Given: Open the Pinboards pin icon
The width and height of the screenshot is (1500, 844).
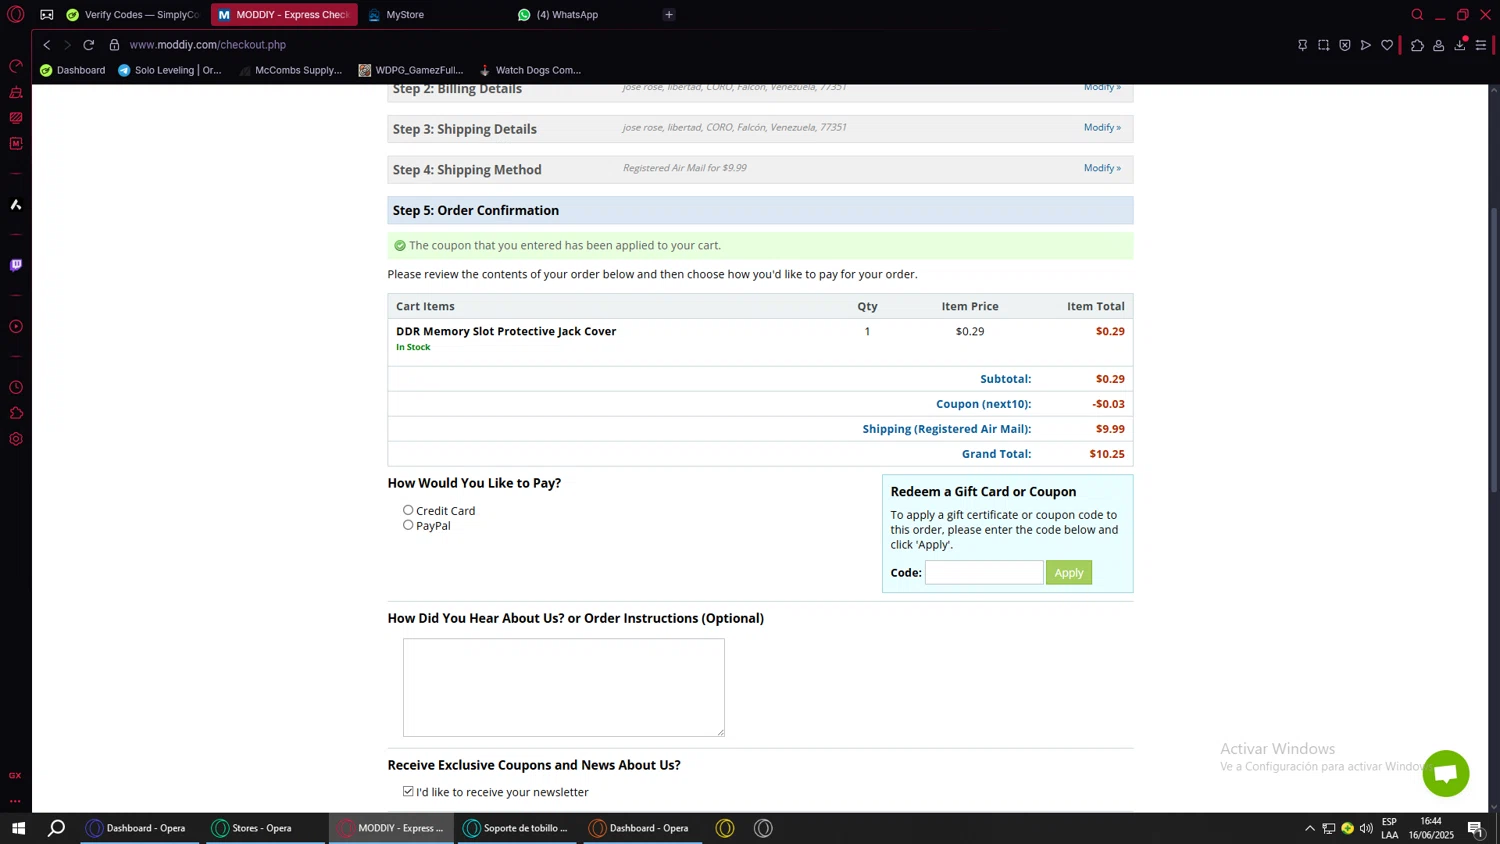Looking at the screenshot, I should [1302, 45].
